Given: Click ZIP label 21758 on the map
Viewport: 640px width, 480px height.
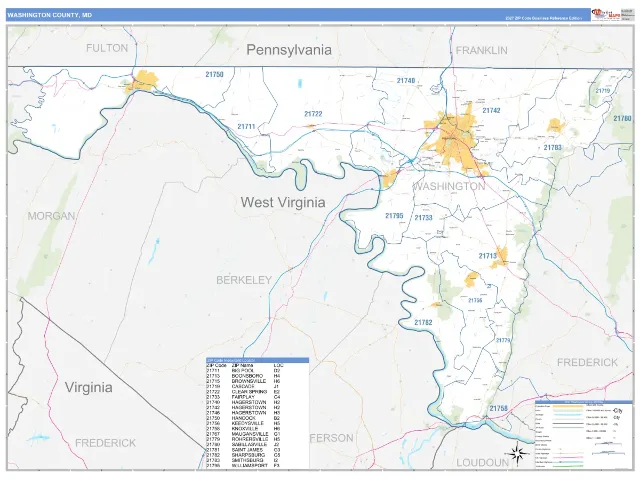Looking at the screenshot, I should coord(499,408).
